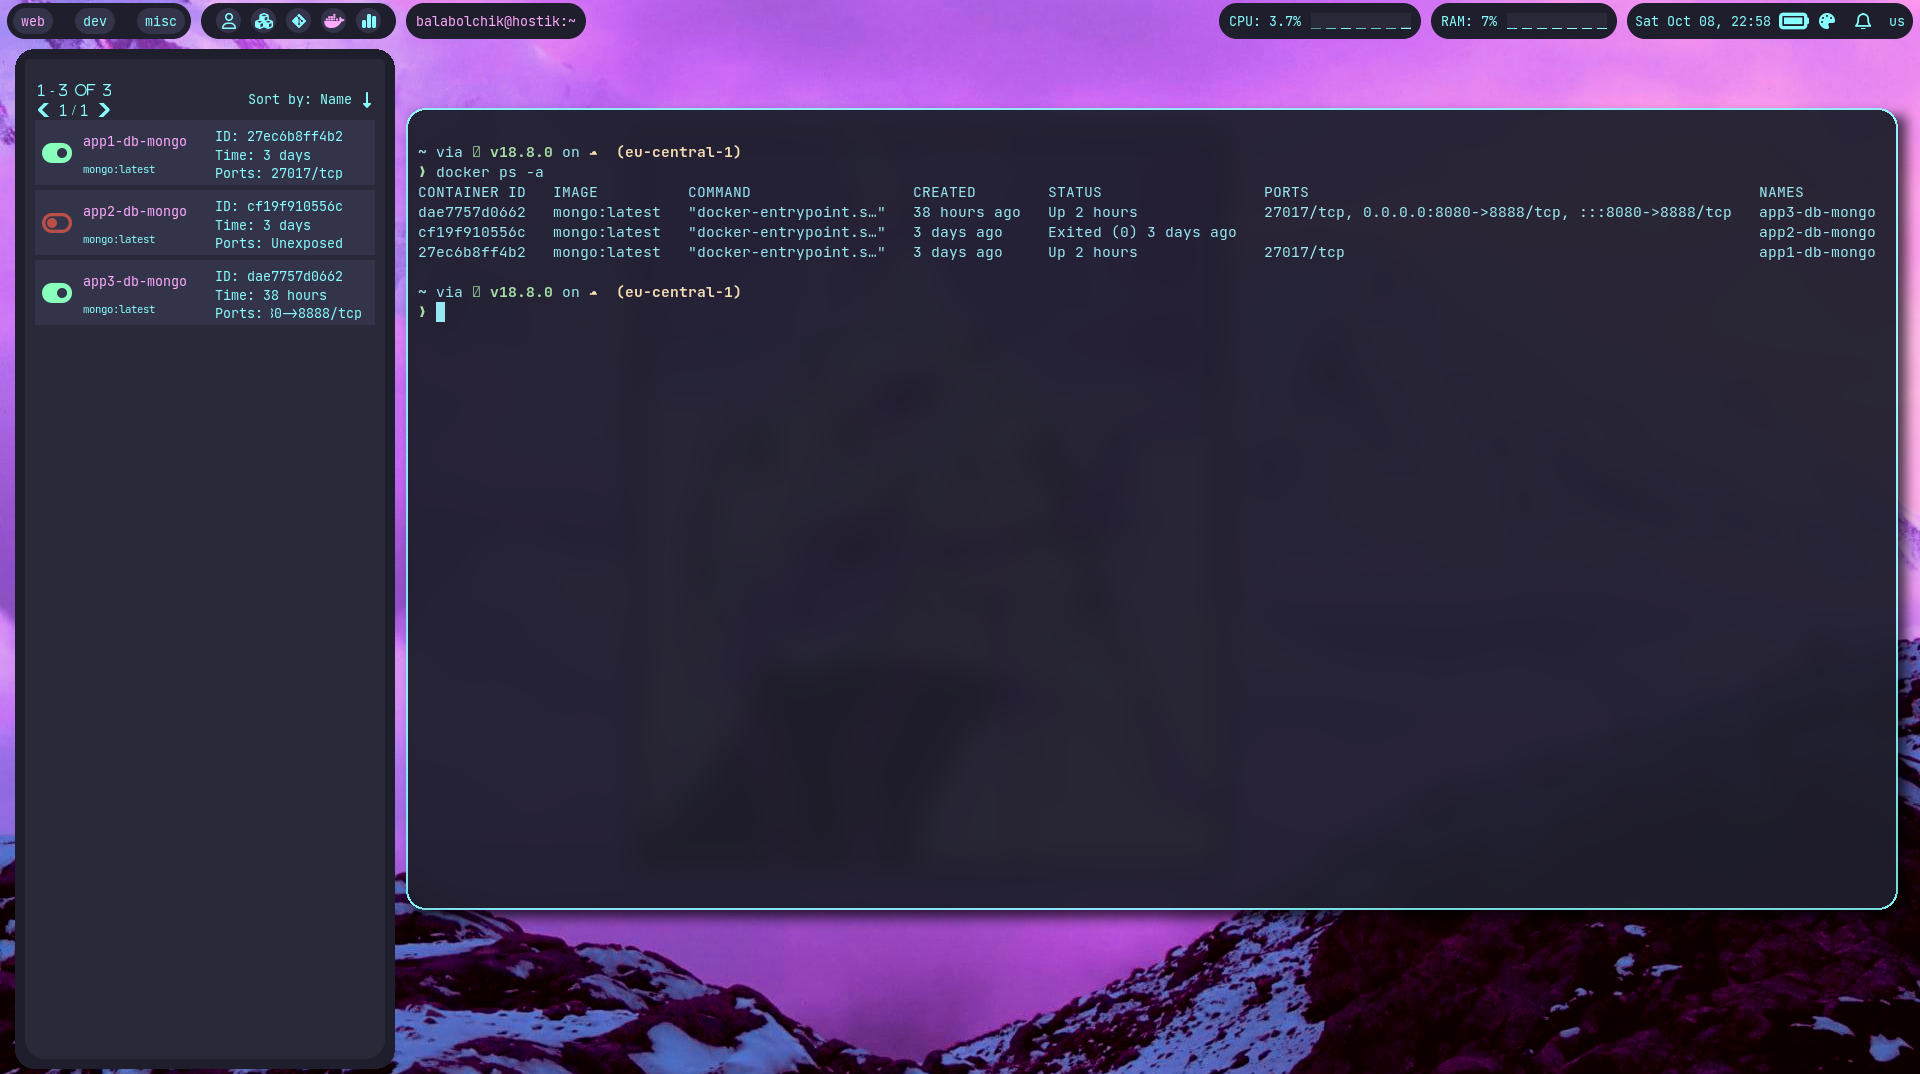The image size is (1920, 1074).
Task: Click the terminal prompt cursor line
Action: pyautogui.click(x=440, y=312)
